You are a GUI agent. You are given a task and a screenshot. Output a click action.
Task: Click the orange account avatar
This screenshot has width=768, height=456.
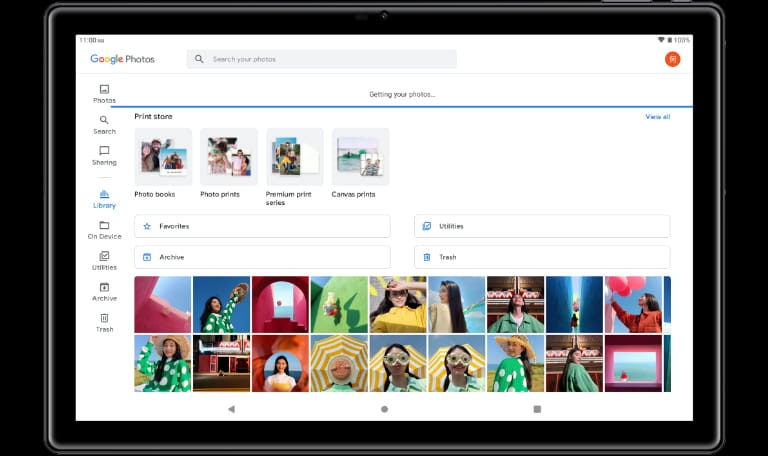[x=673, y=59]
